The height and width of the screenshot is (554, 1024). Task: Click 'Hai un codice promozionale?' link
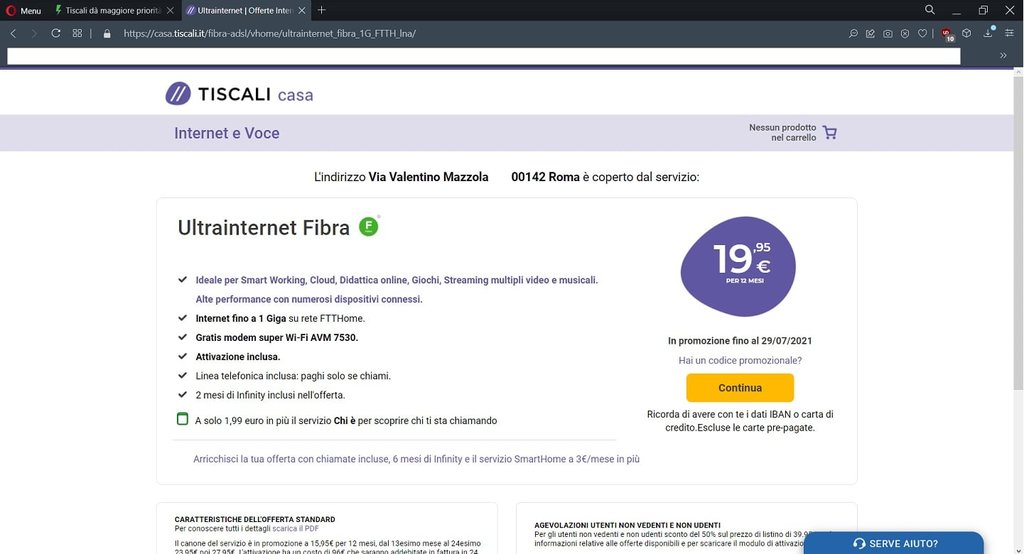click(x=740, y=361)
